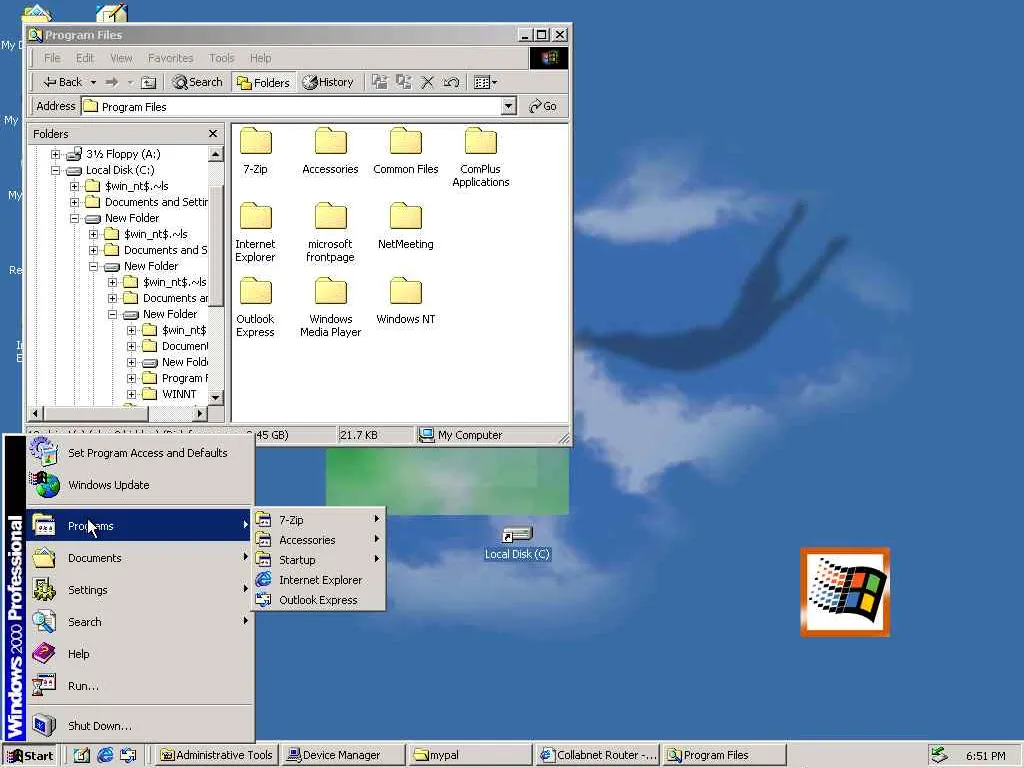This screenshot has width=1024, height=768.
Task: Select the Accessories folder in file pane
Action: 330,151
